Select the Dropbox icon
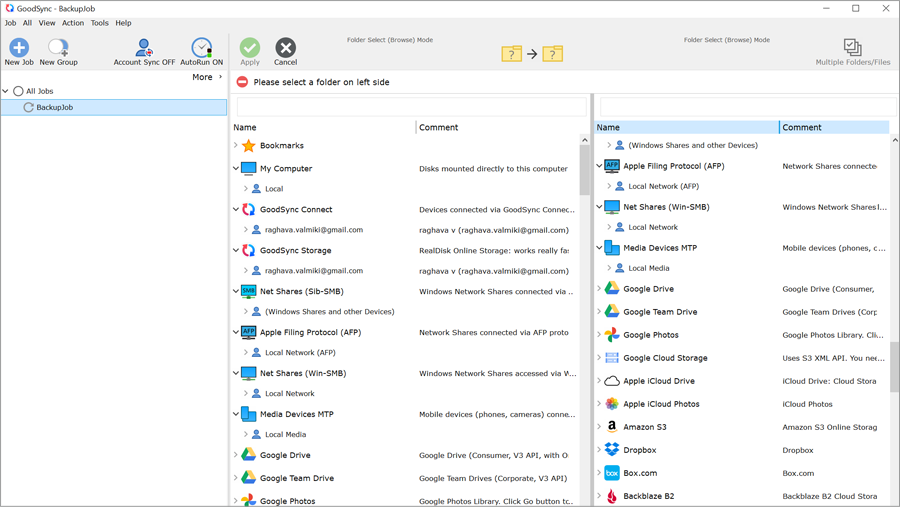Image resolution: width=900 pixels, height=507 pixels. coord(612,450)
